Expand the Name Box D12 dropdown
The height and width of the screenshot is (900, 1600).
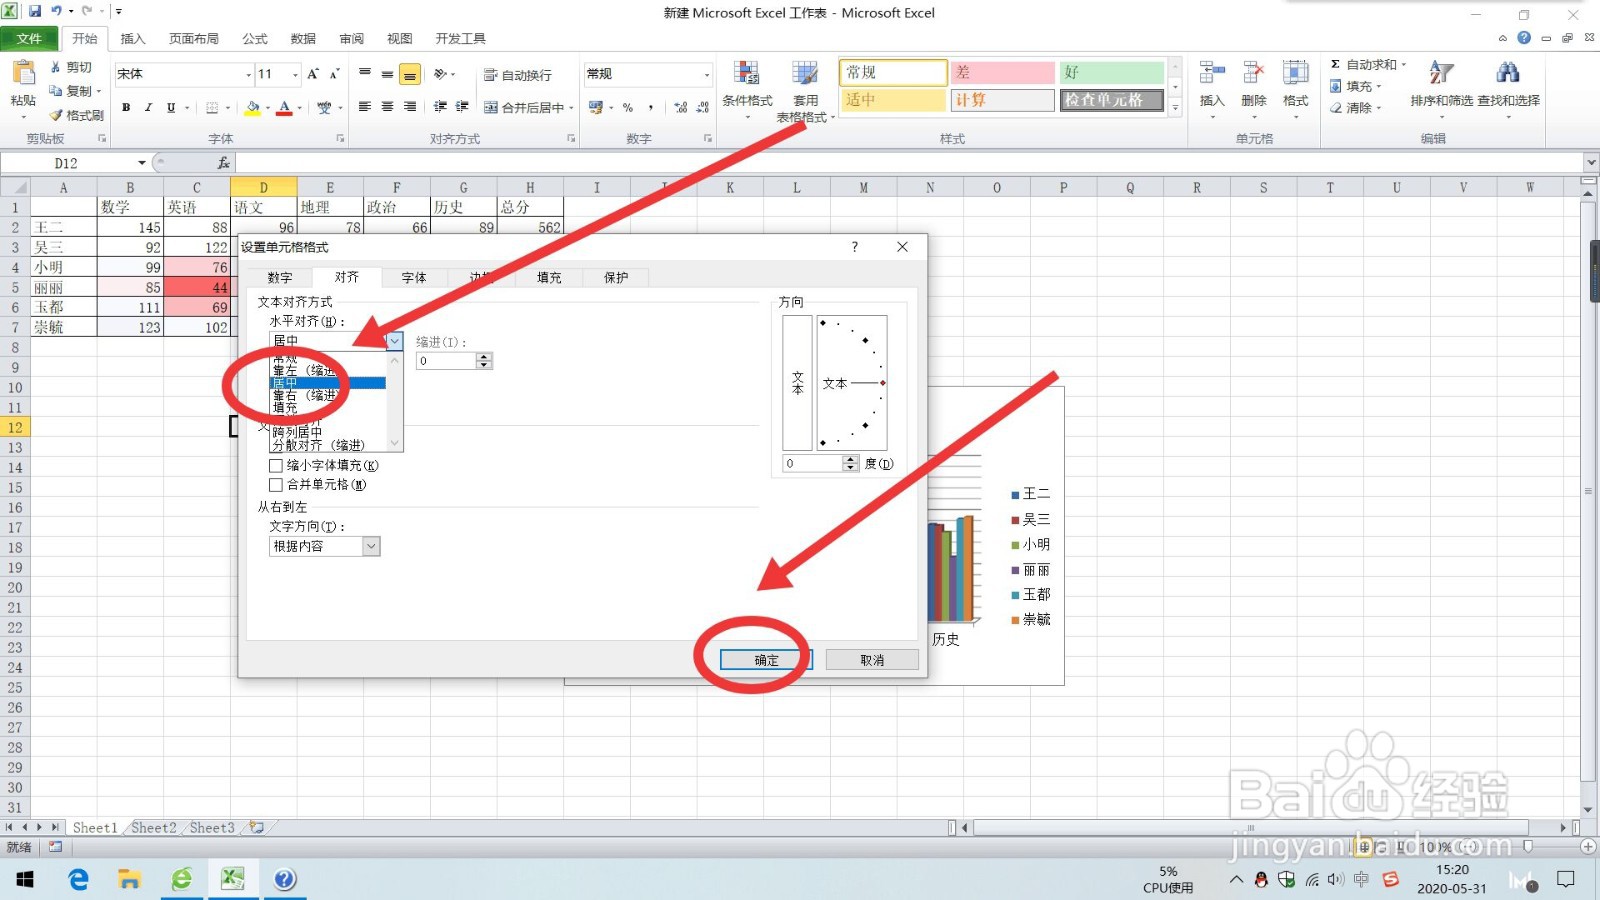tap(142, 162)
